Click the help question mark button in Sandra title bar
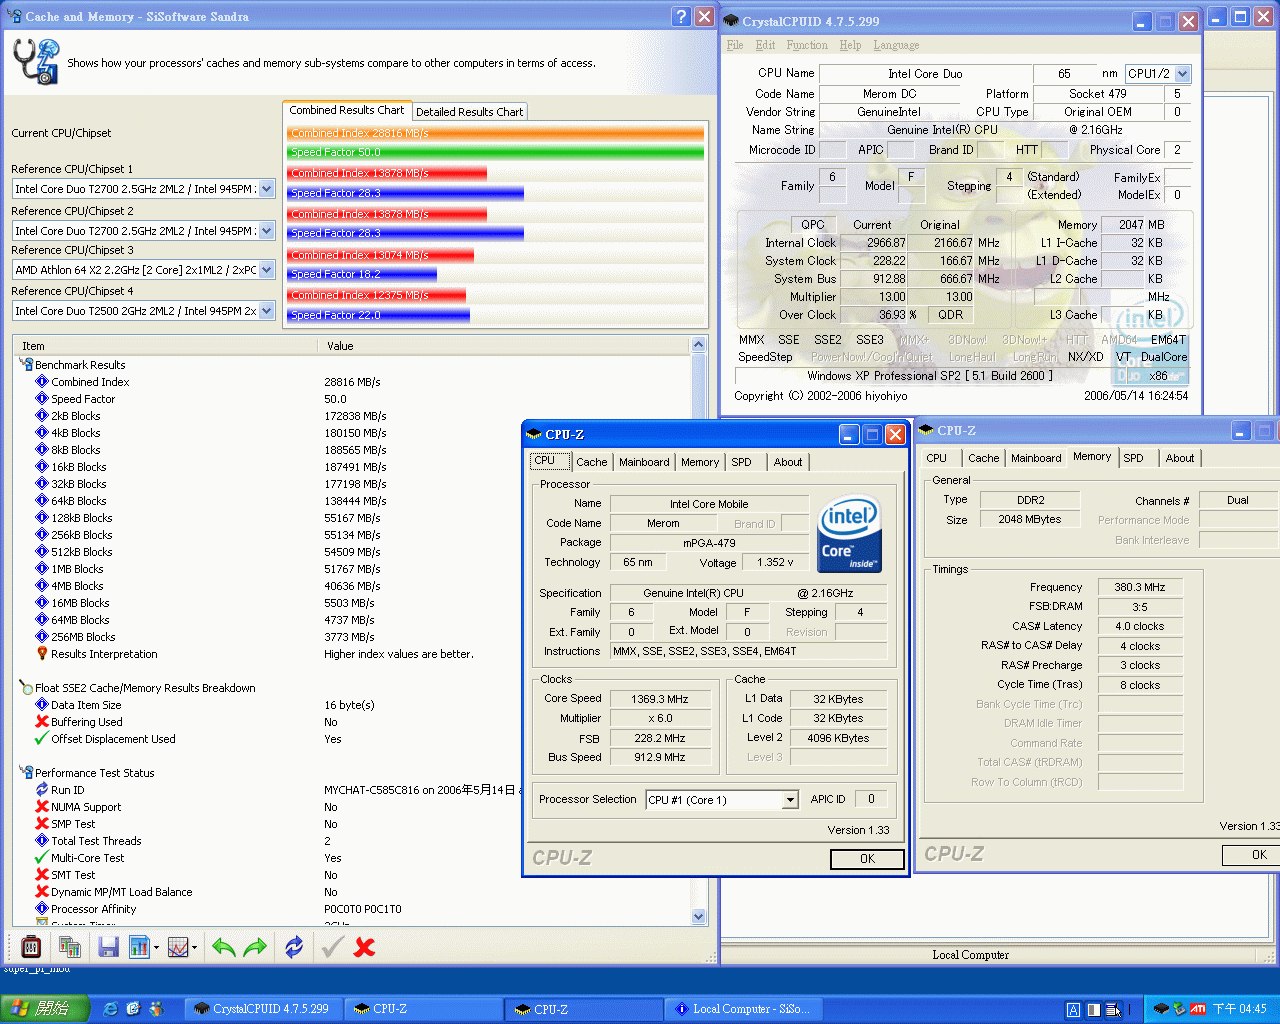Image resolution: width=1280 pixels, height=1024 pixels. pyautogui.click(x=681, y=17)
